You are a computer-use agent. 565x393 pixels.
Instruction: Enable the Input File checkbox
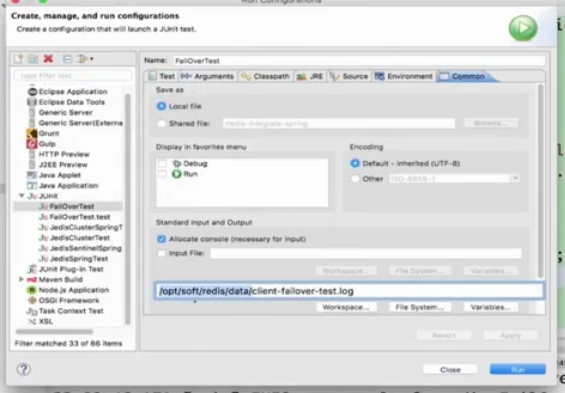coord(161,253)
